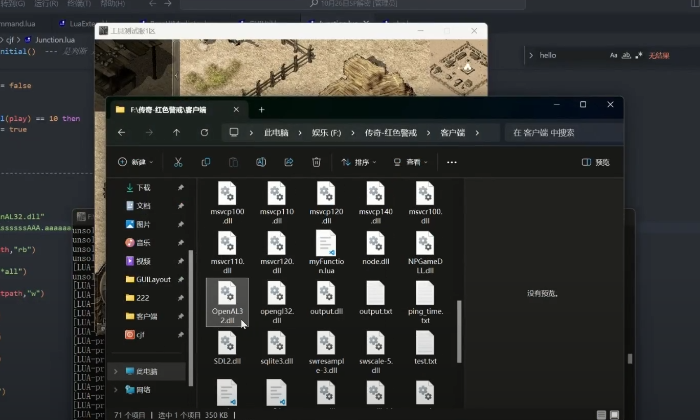Click the Up directory arrow button
The width and height of the screenshot is (700, 420).
177,132
